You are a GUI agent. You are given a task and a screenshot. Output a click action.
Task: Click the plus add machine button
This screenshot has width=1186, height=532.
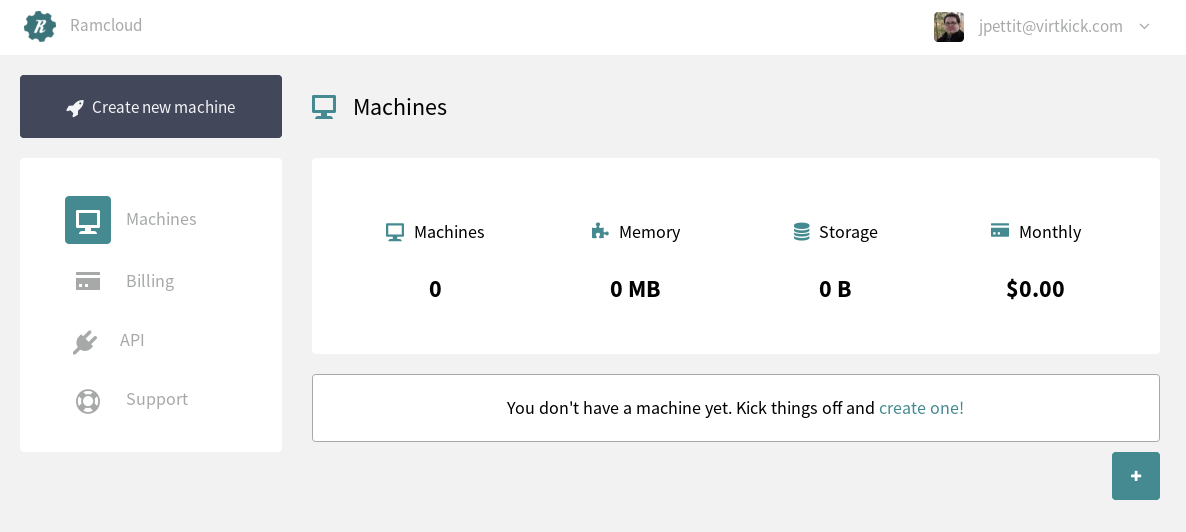[1135, 476]
